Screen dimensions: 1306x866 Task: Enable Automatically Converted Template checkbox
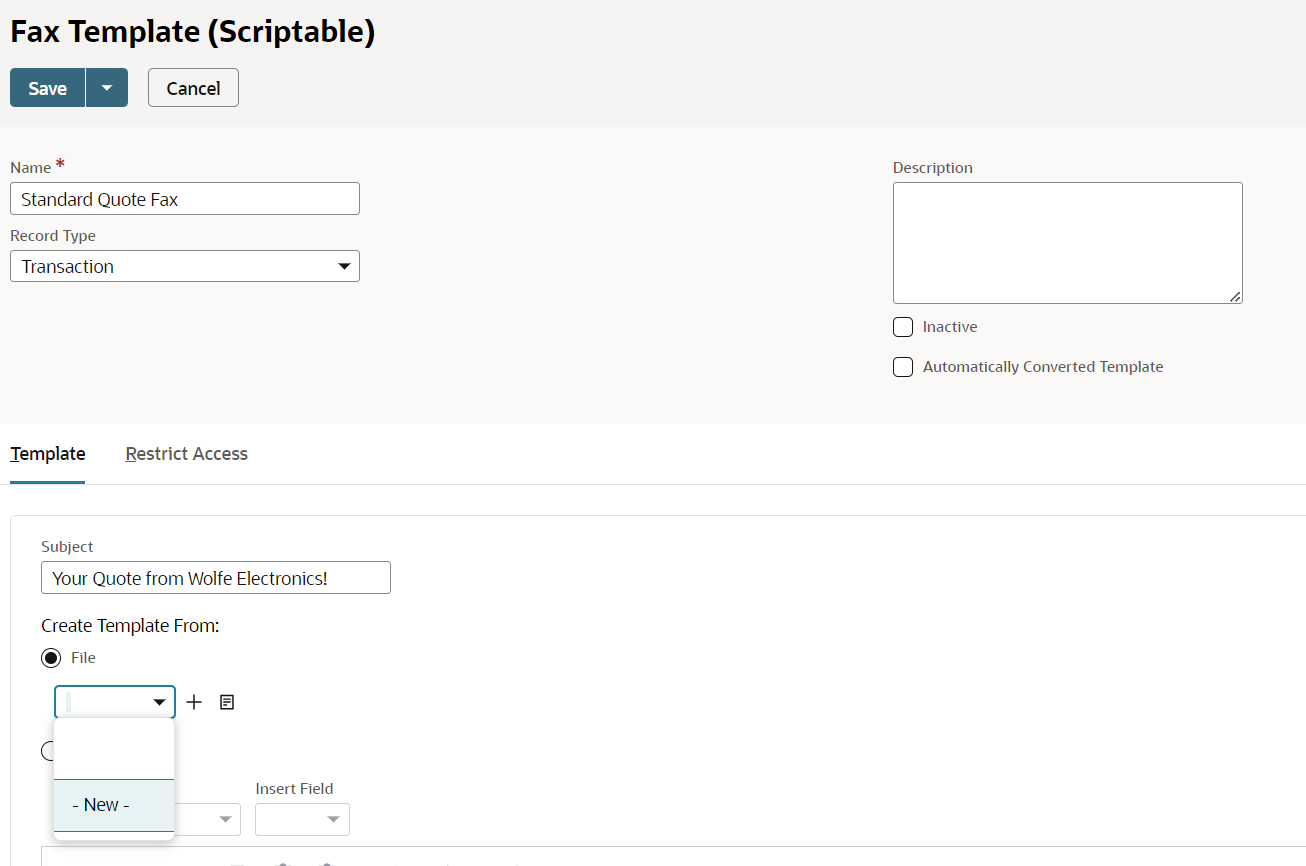tap(903, 367)
